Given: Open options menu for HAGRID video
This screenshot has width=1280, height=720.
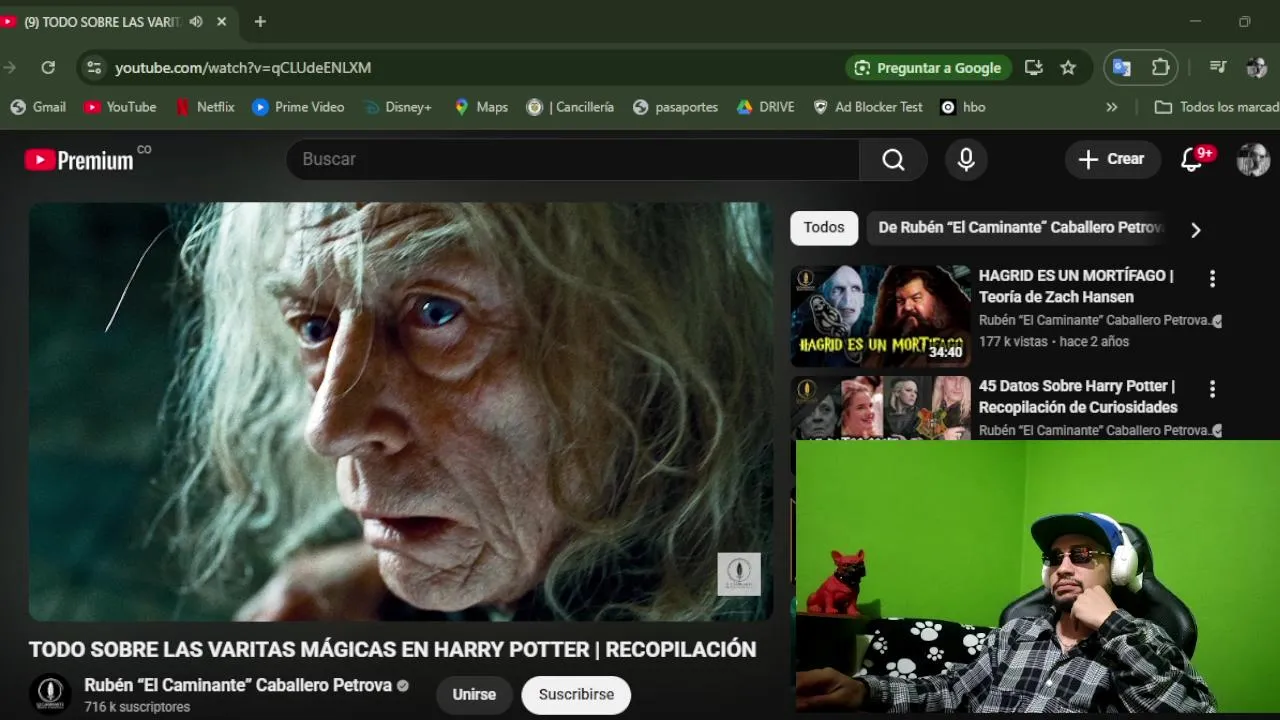Looking at the screenshot, I should coord(1212,279).
